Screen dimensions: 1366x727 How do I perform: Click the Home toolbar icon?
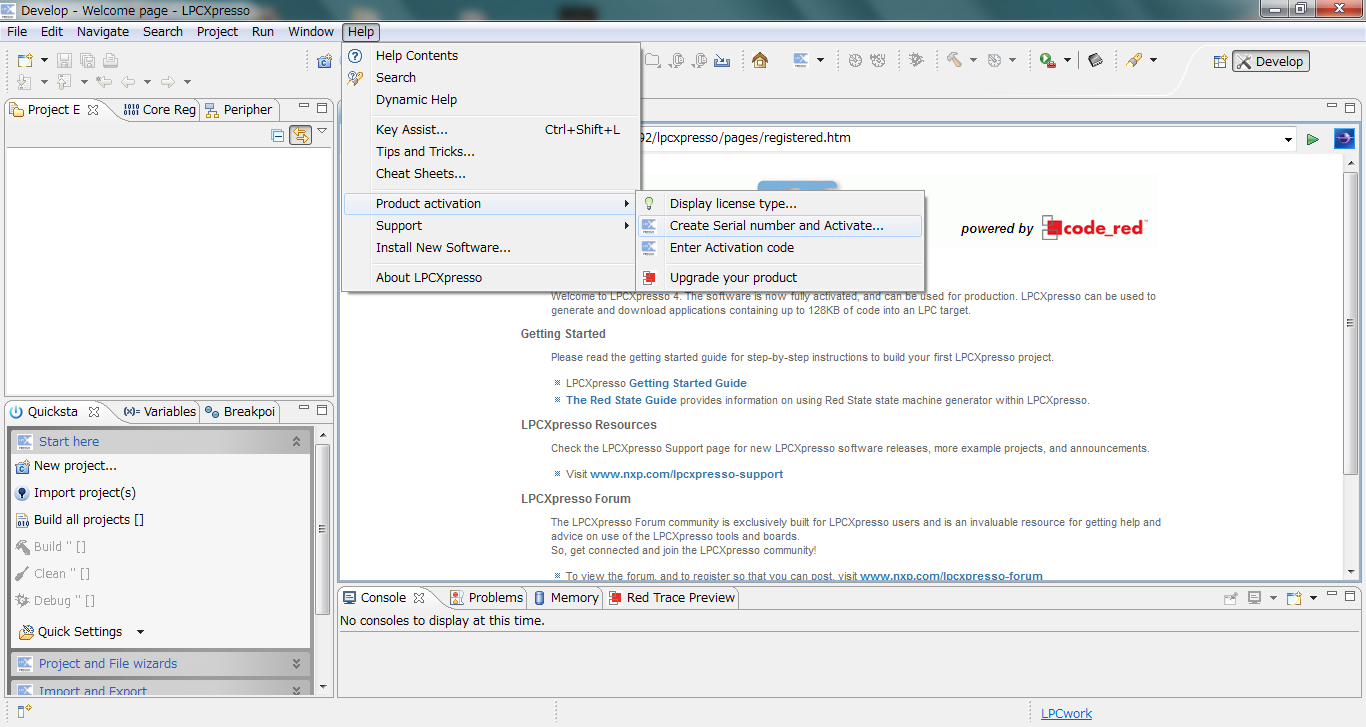tap(760, 60)
